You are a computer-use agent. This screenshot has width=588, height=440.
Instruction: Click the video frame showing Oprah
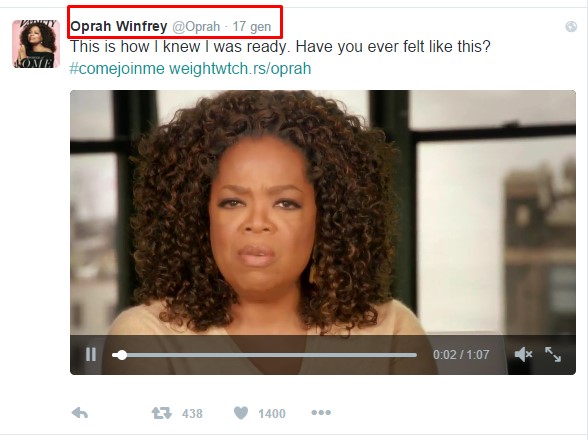[x=323, y=212]
